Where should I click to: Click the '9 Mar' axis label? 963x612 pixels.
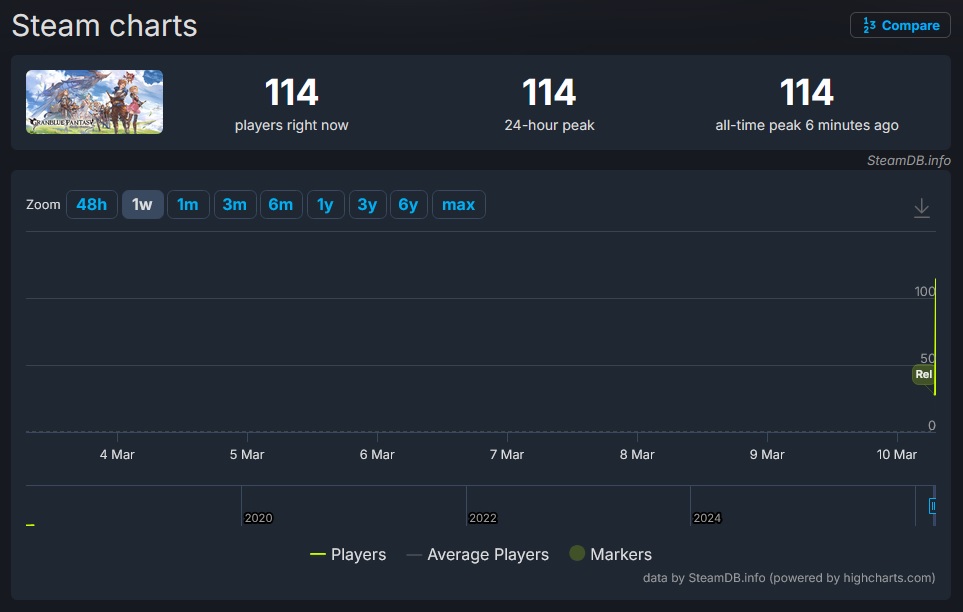pyautogui.click(x=766, y=455)
